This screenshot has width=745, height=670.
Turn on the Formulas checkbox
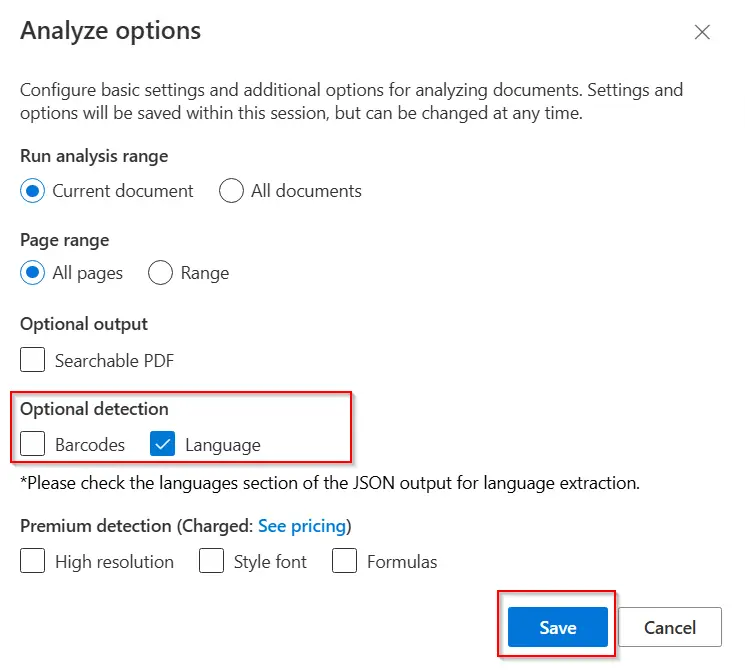point(344,561)
